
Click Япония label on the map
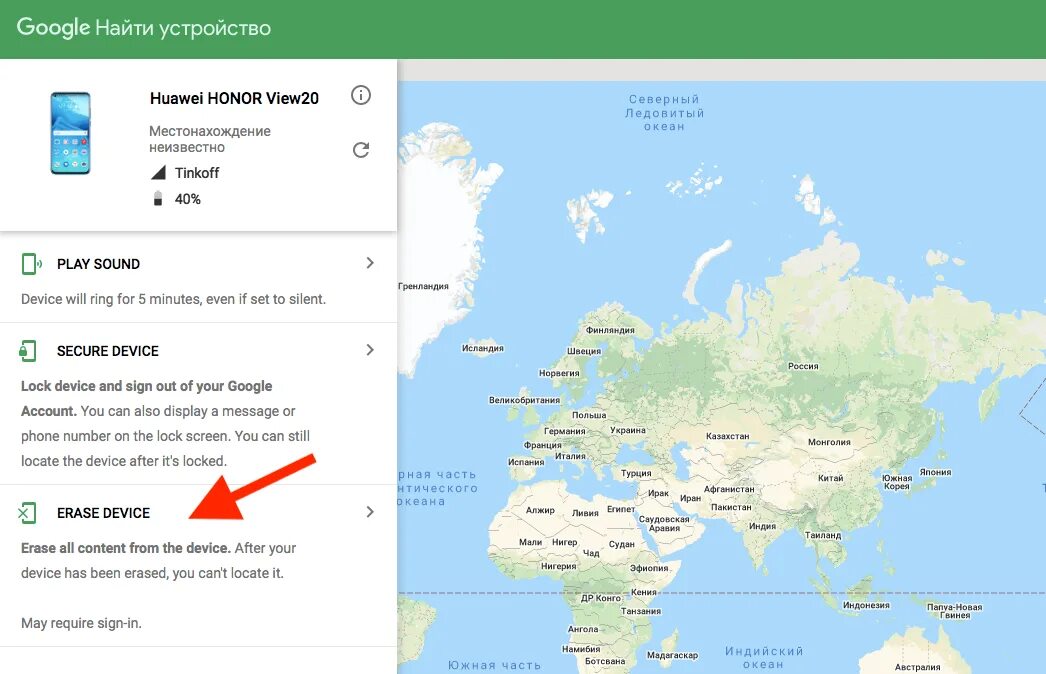coord(935,472)
